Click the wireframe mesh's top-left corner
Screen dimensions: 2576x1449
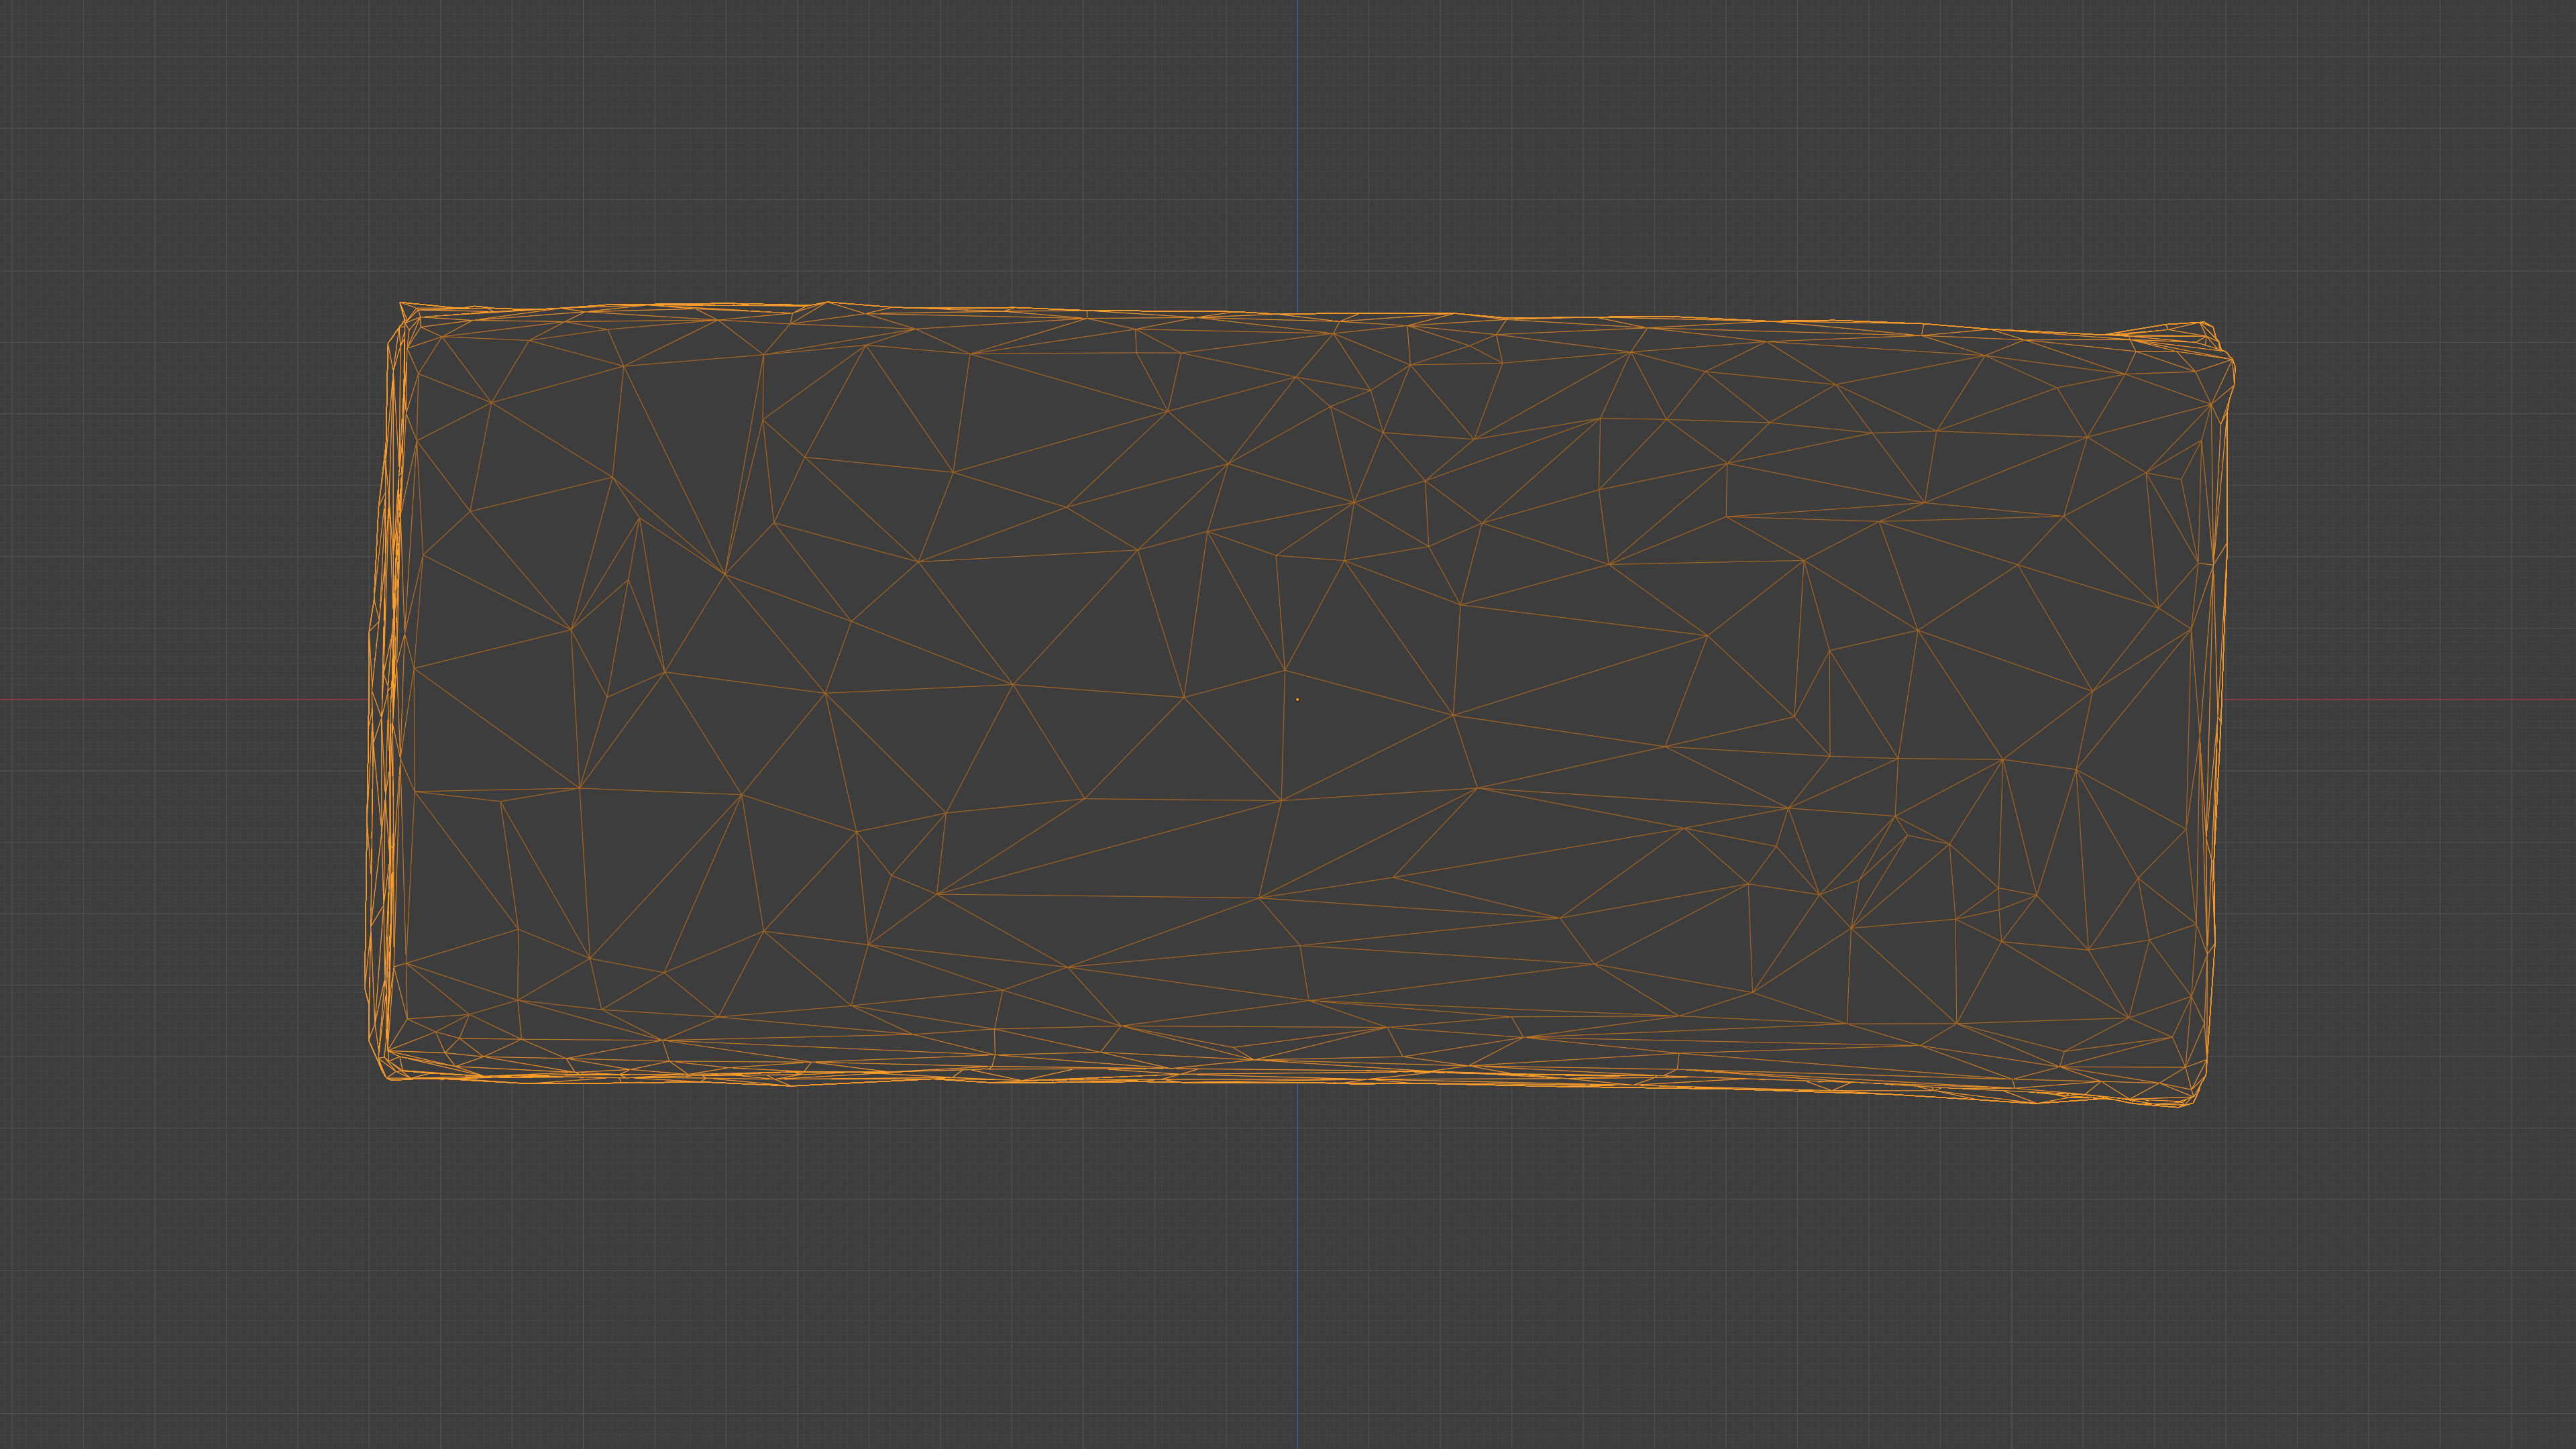tap(402, 304)
